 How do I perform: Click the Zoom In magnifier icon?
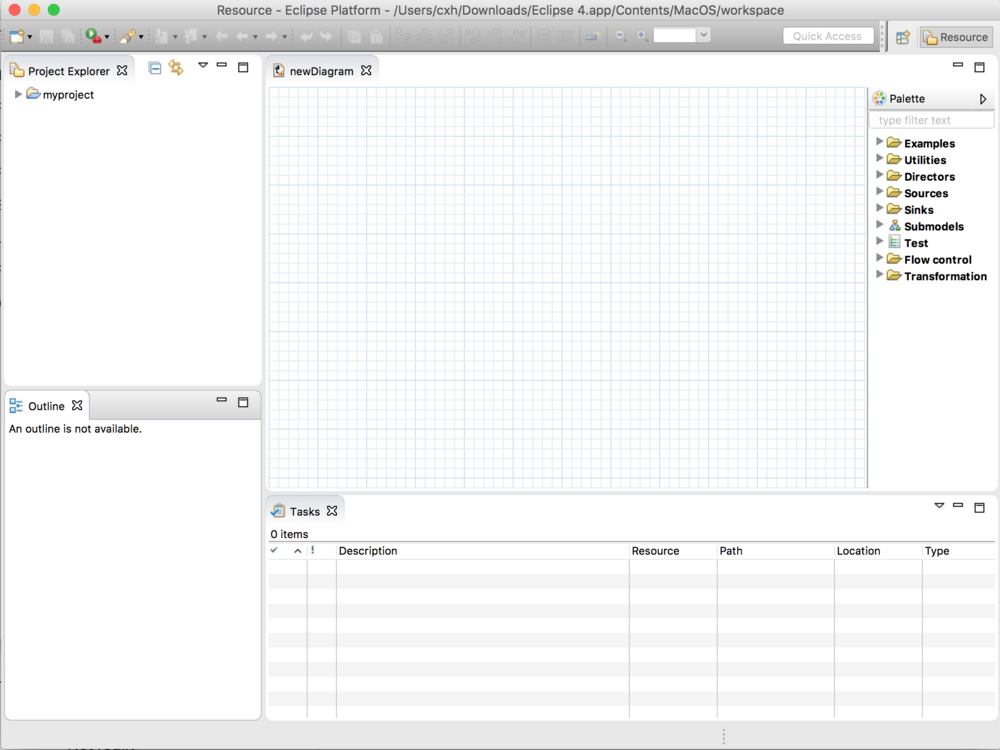coord(641,35)
